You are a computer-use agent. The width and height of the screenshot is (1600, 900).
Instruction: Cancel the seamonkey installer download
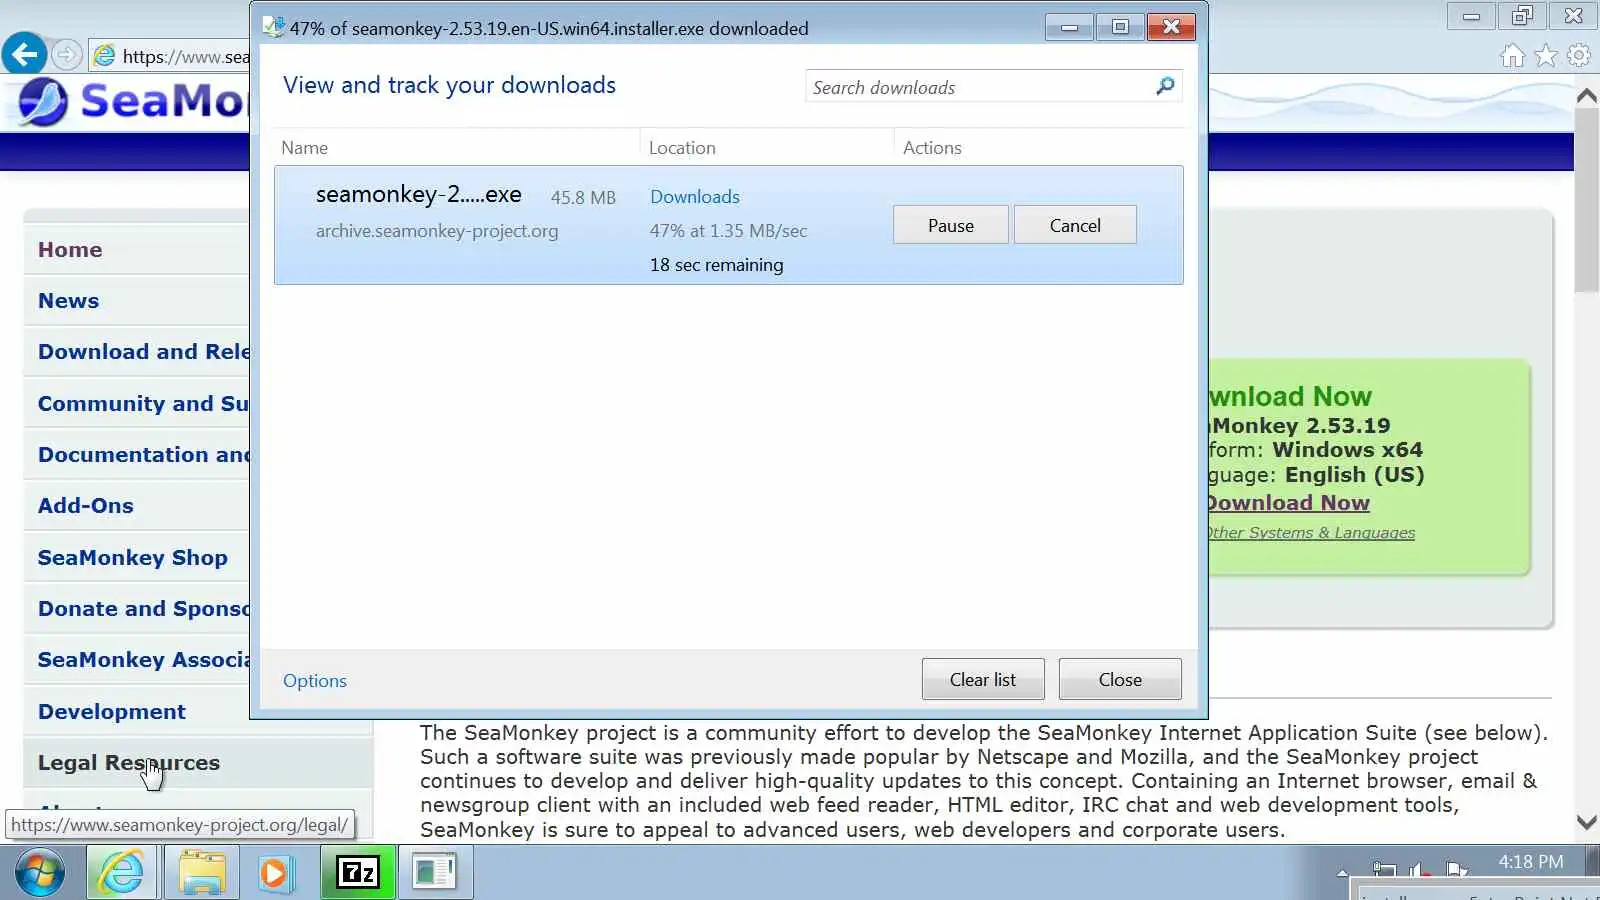point(1075,225)
